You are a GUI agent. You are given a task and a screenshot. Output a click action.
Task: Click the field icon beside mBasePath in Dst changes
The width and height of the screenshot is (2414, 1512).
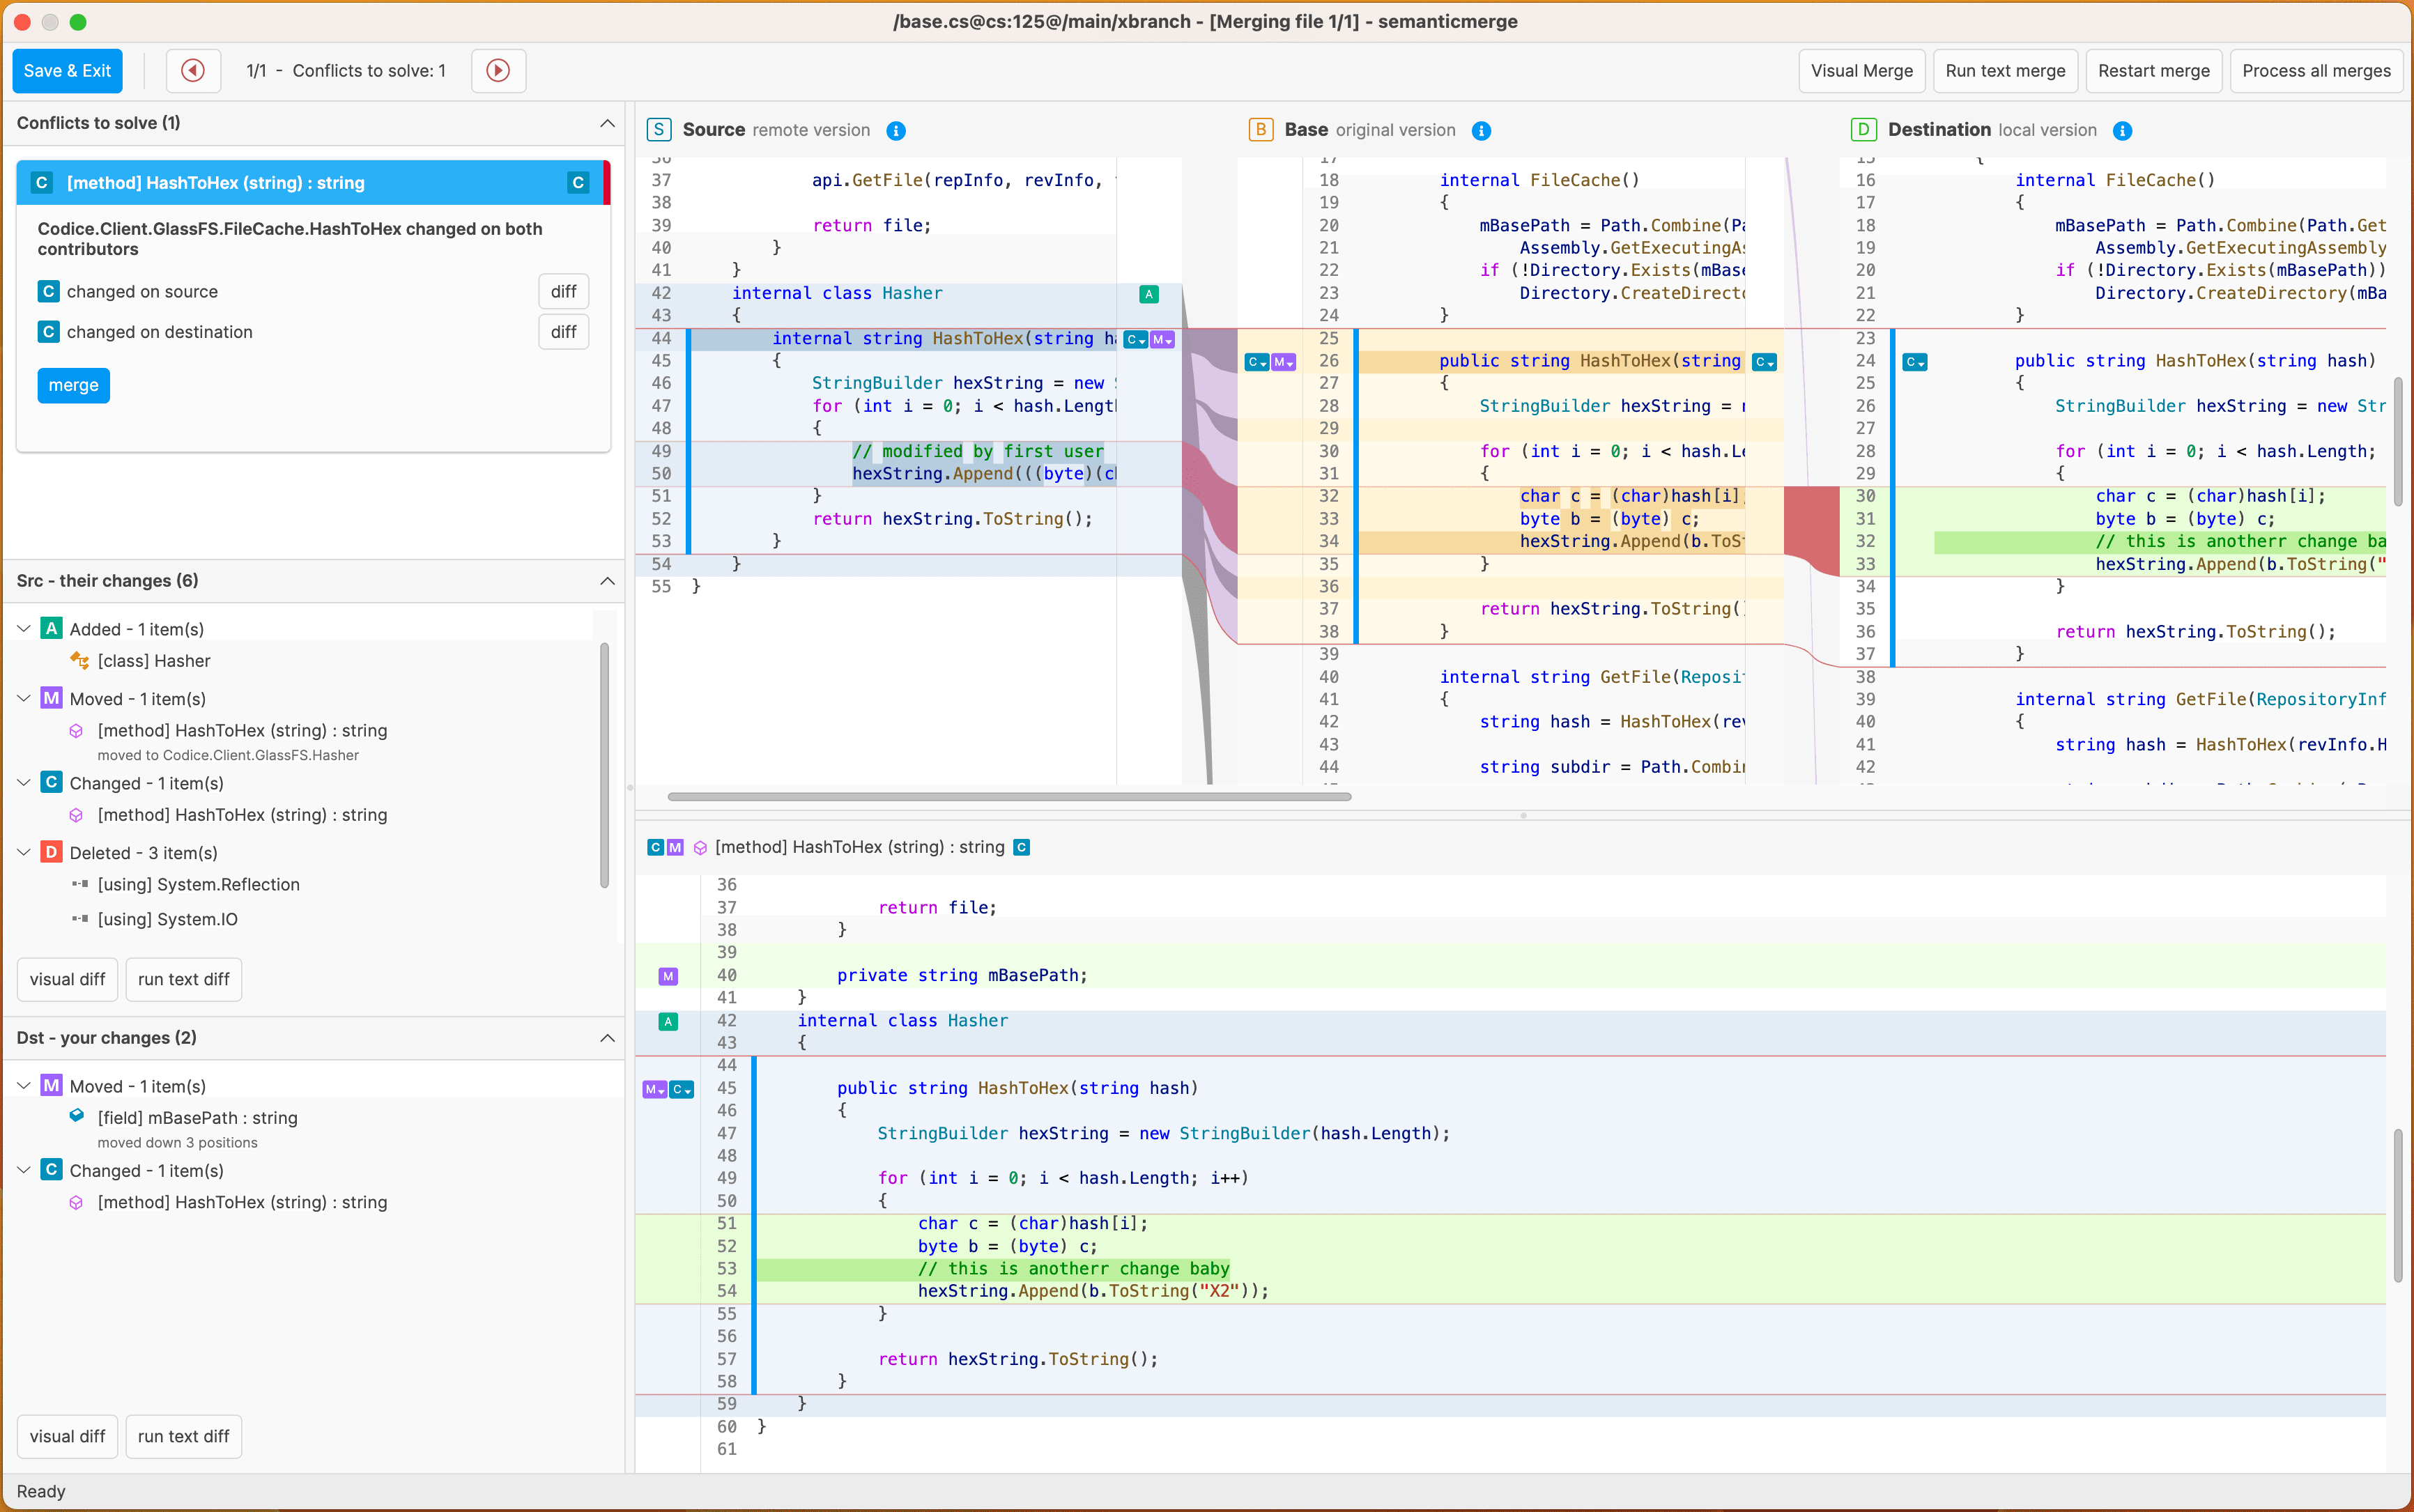(78, 1116)
